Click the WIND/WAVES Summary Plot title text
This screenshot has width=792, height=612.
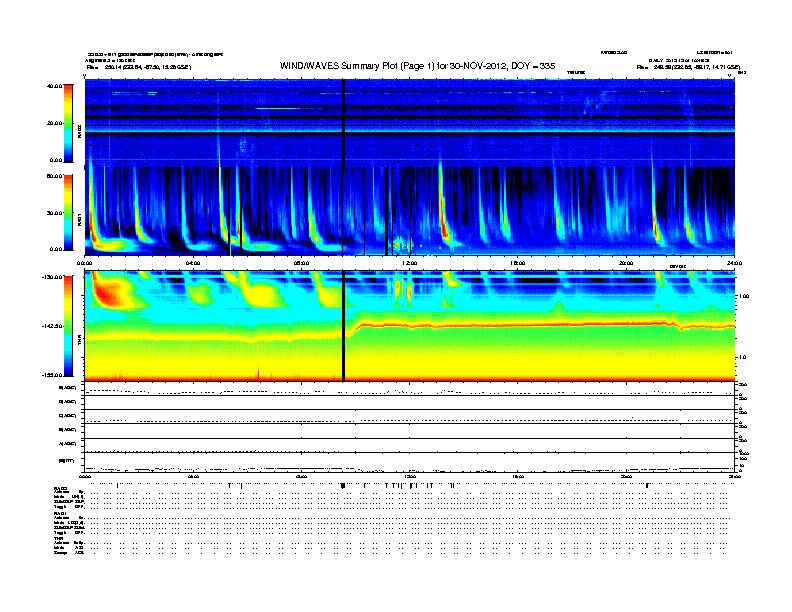tap(417, 66)
